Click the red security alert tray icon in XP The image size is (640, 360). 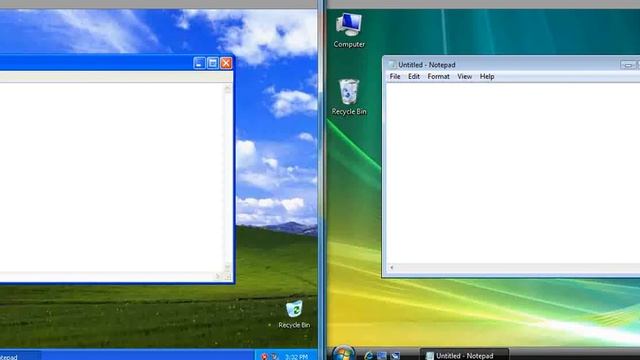click(264, 357)
